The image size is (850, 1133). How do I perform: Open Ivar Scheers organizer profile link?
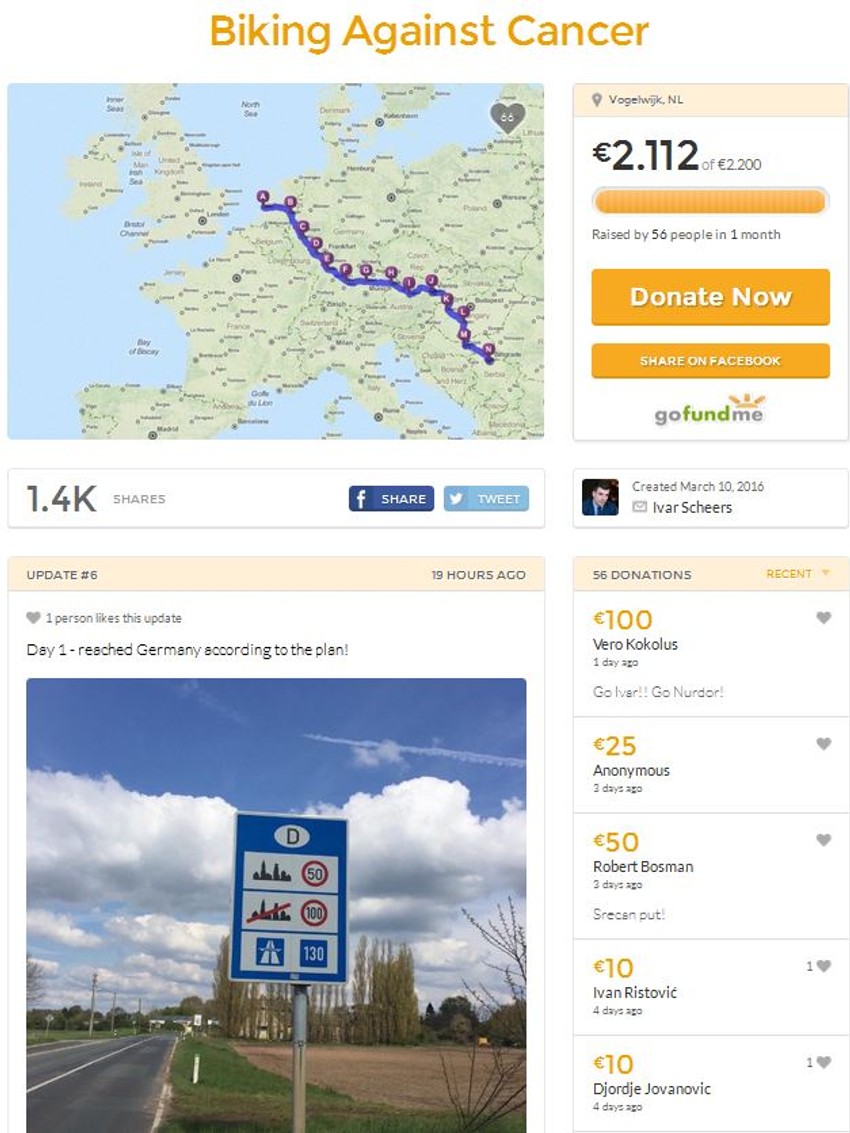[692, 507]
